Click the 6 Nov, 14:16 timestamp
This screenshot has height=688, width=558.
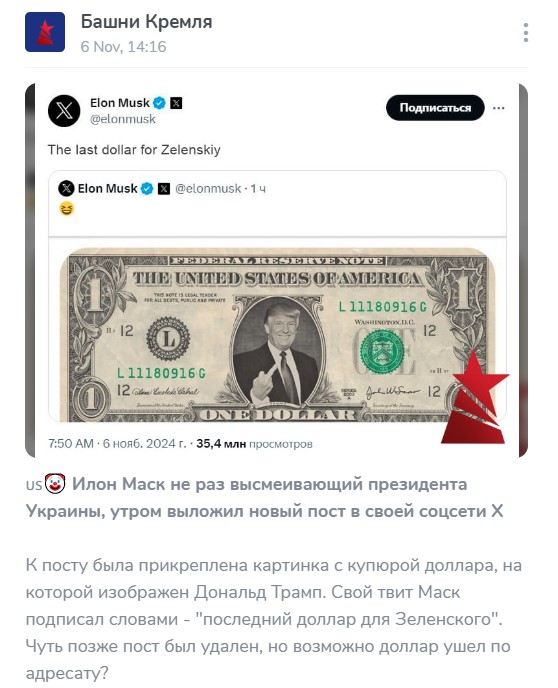(123, 47)
